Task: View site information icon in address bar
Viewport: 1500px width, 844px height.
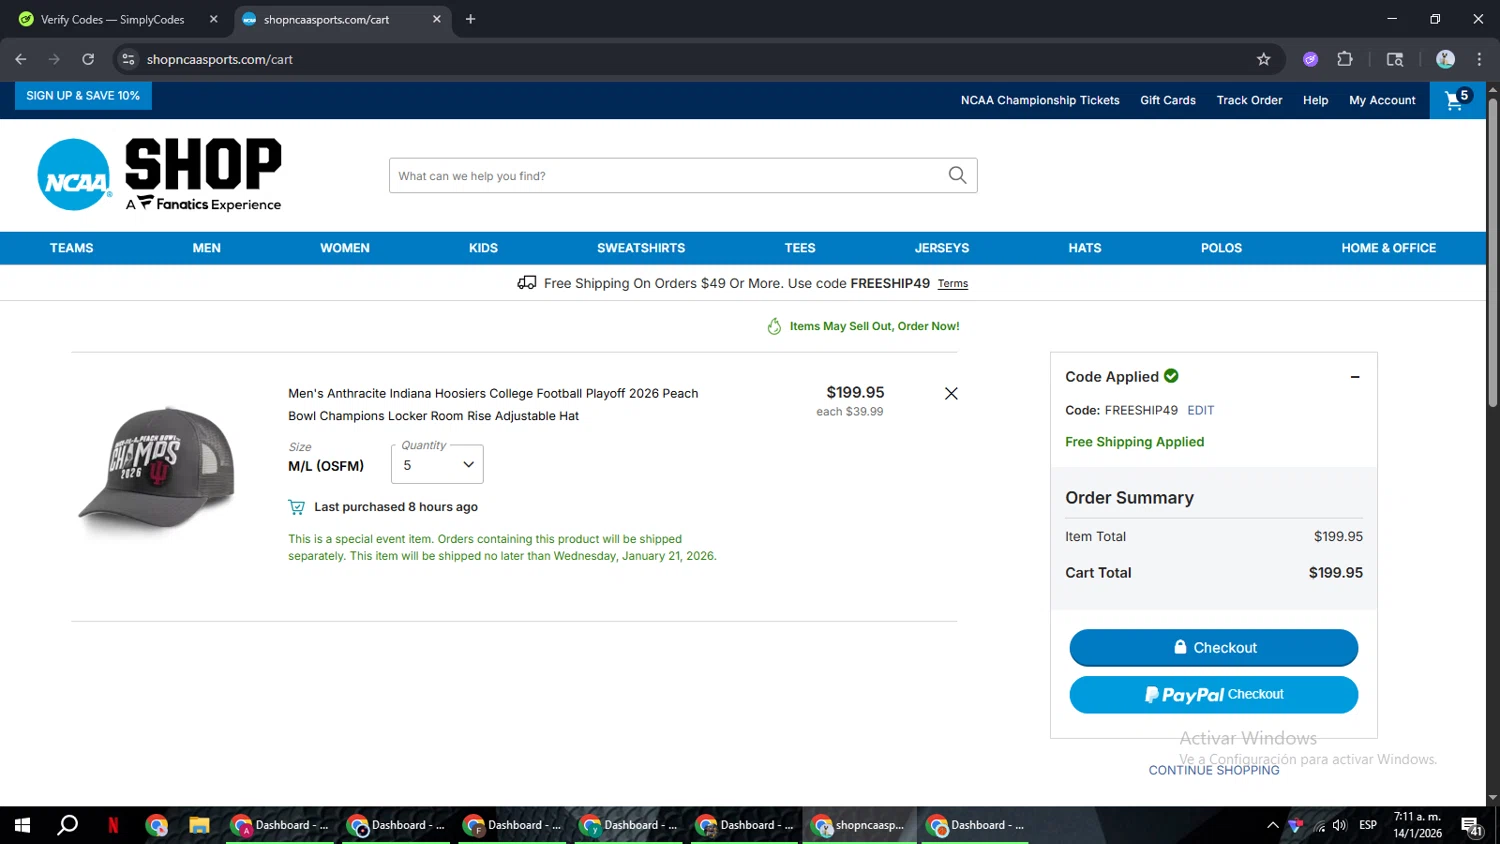Action: click(x=128, y=59)
